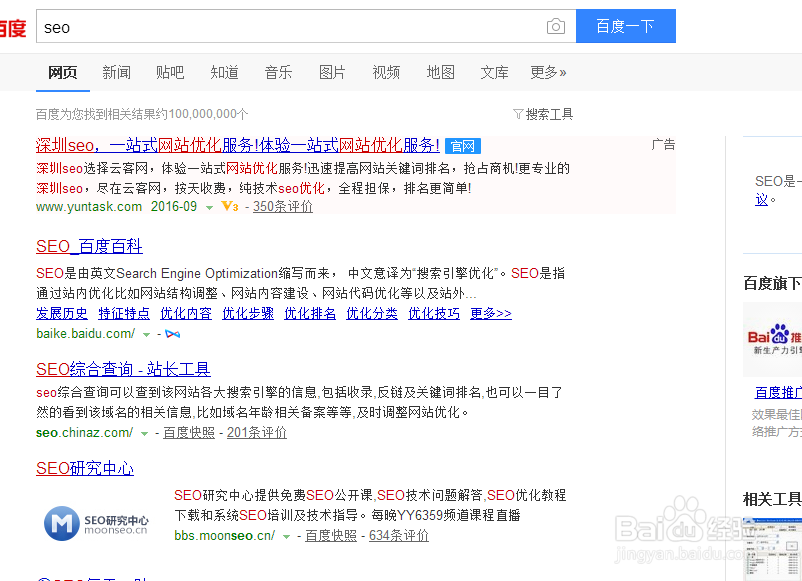Click the 搜索工具 label
Screen dimensions: 802x581
click(549, 114)
